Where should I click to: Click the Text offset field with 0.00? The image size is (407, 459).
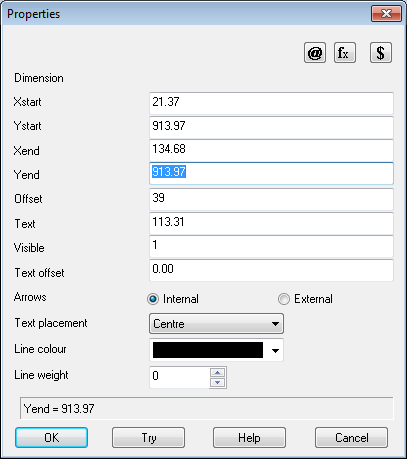[x=271, y=270]
